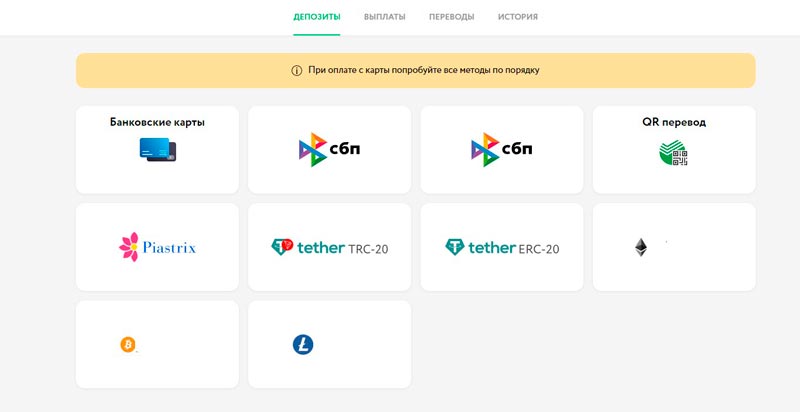Screen dimensions: 800x412
Task: Click the Tether ERC-20 gem icon
Action: click(455, 247)
